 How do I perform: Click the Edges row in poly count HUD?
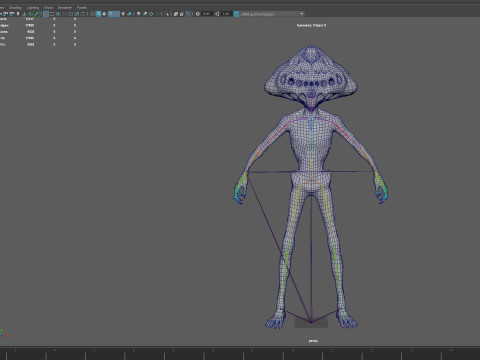click(x=38, y=25)
